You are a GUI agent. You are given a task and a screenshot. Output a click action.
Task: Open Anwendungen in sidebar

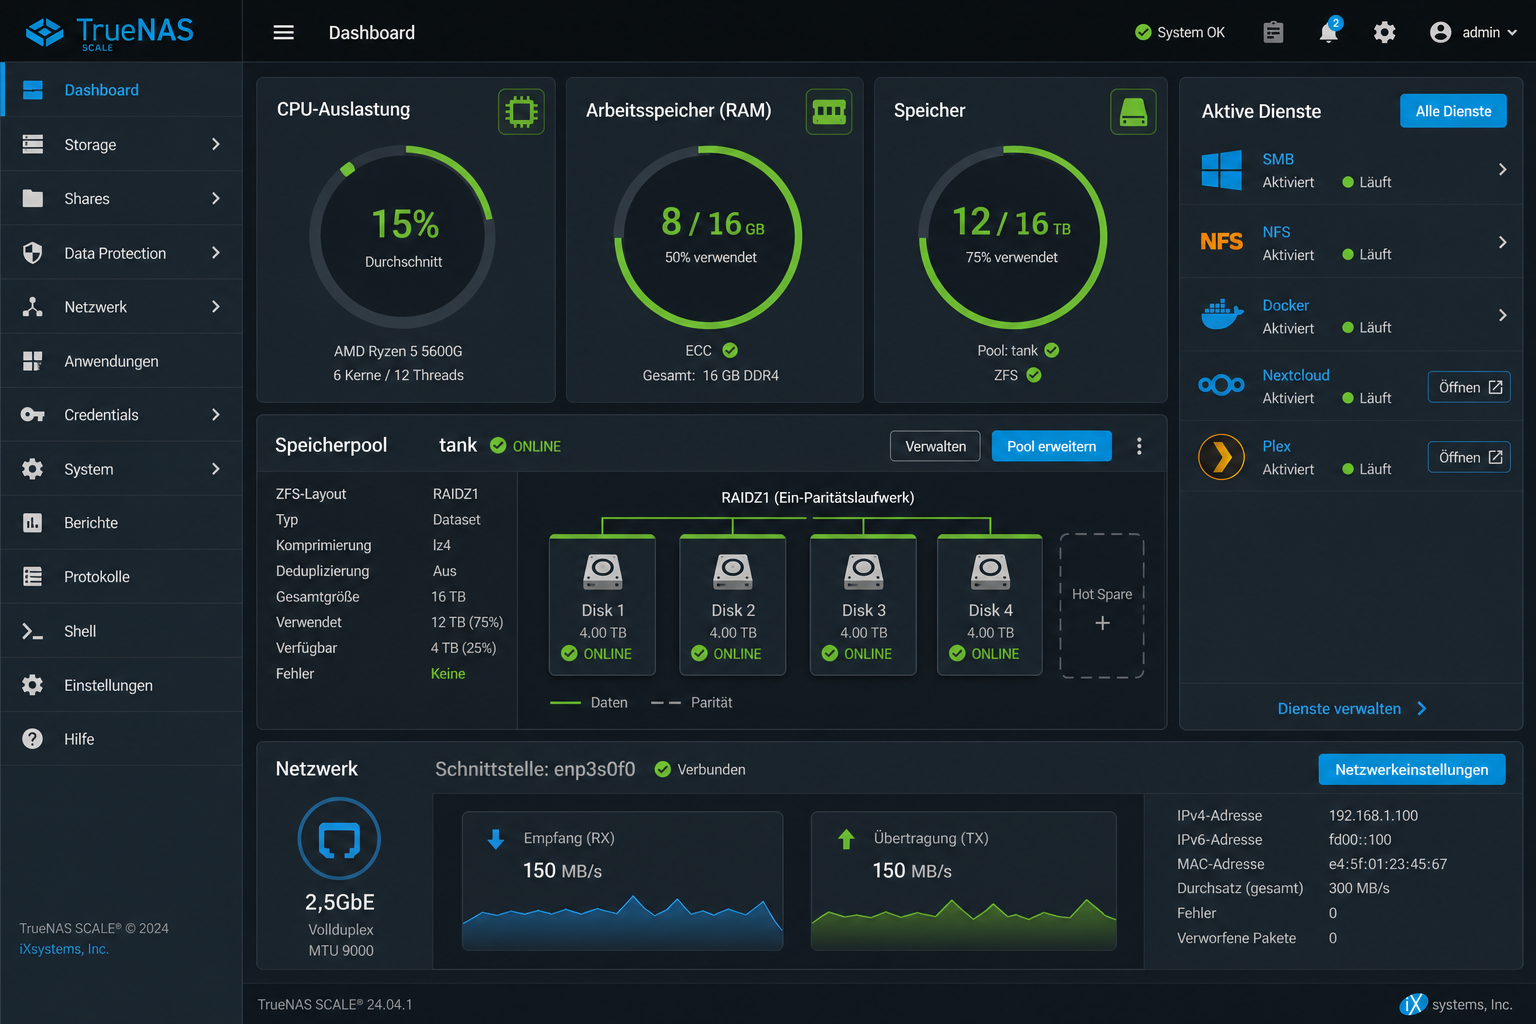[x=122, y=361]
